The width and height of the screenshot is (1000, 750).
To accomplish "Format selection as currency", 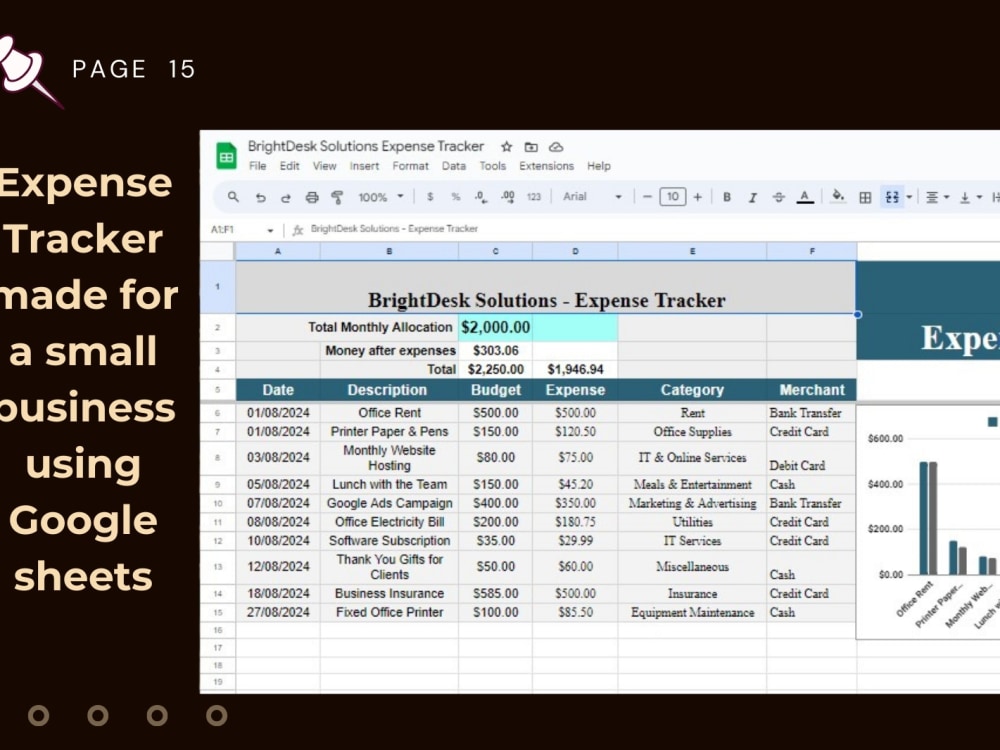I will pos(430,197).
